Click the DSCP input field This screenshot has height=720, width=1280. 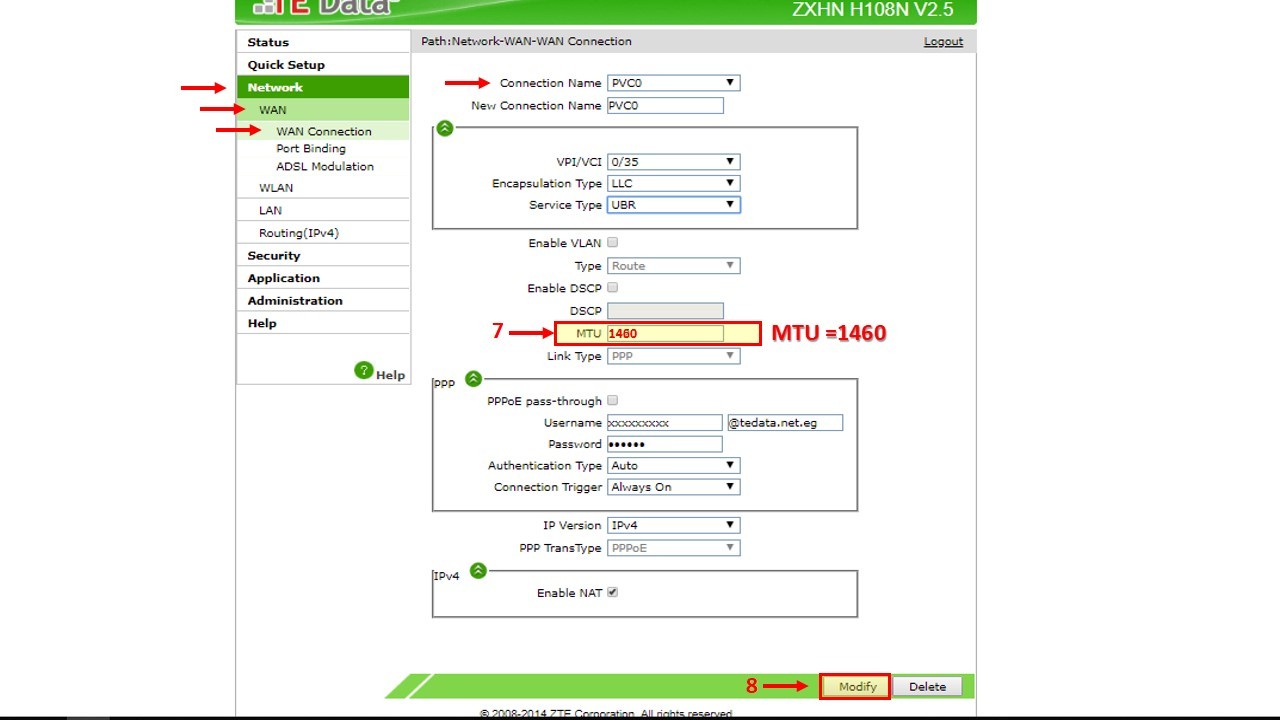tap(665, 311)
